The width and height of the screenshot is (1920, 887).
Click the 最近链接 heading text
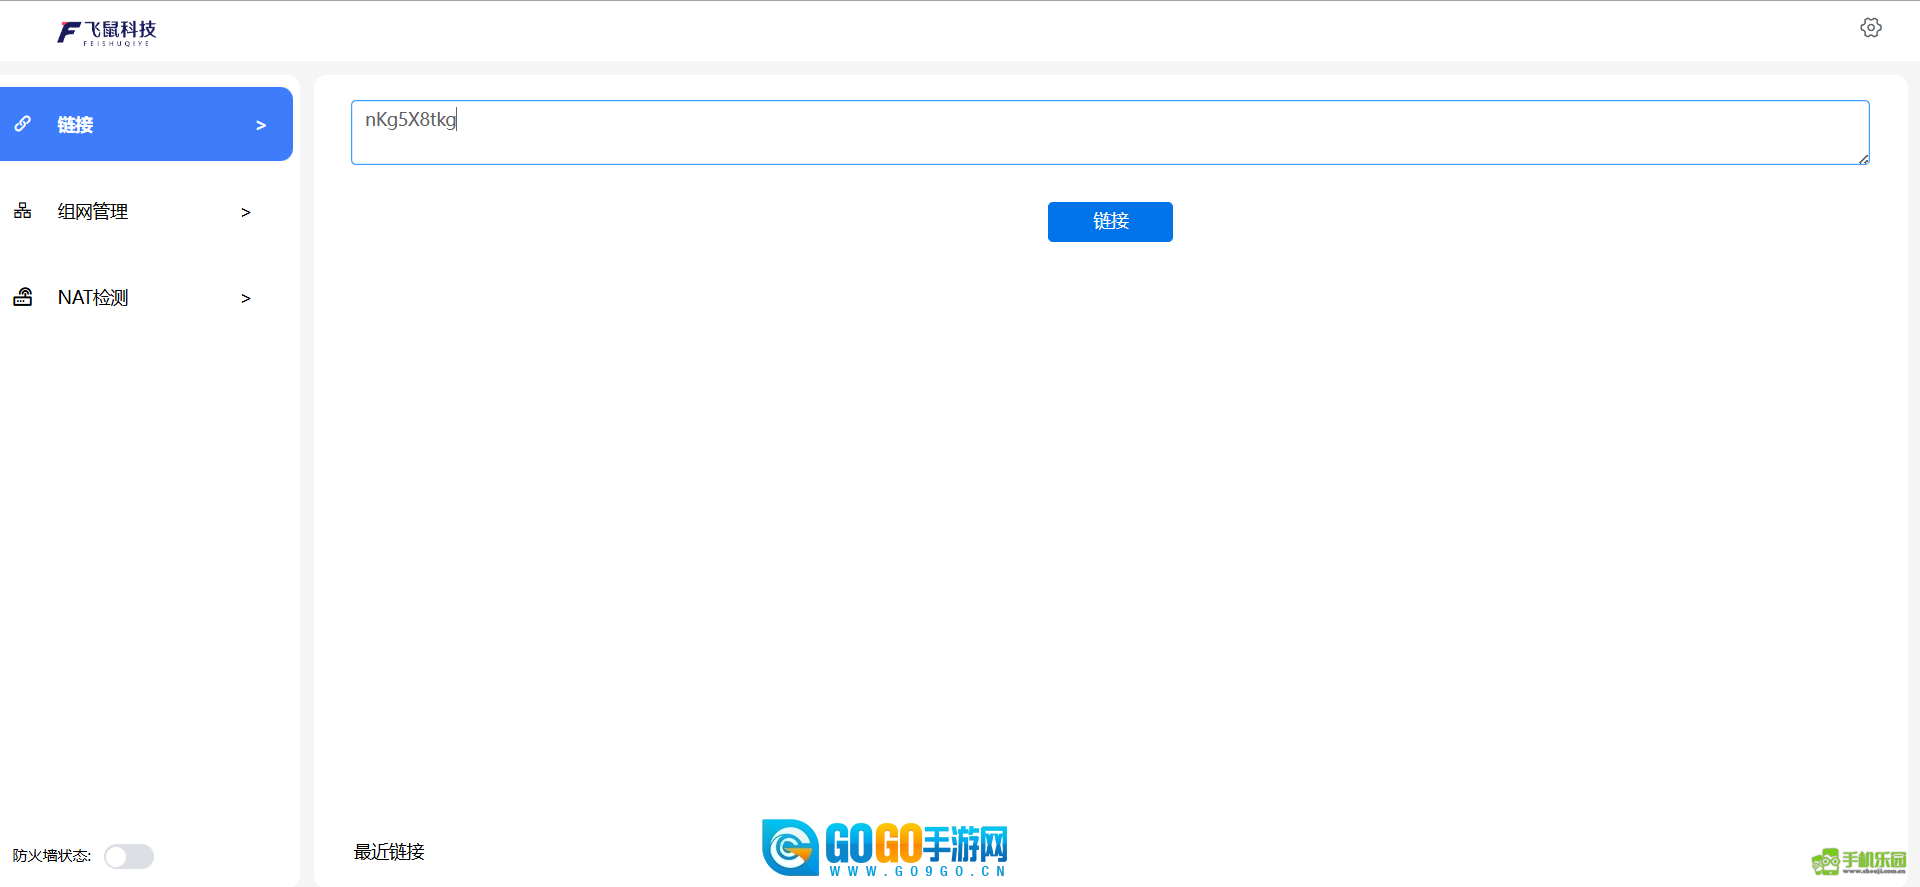[x=389, y=852]
